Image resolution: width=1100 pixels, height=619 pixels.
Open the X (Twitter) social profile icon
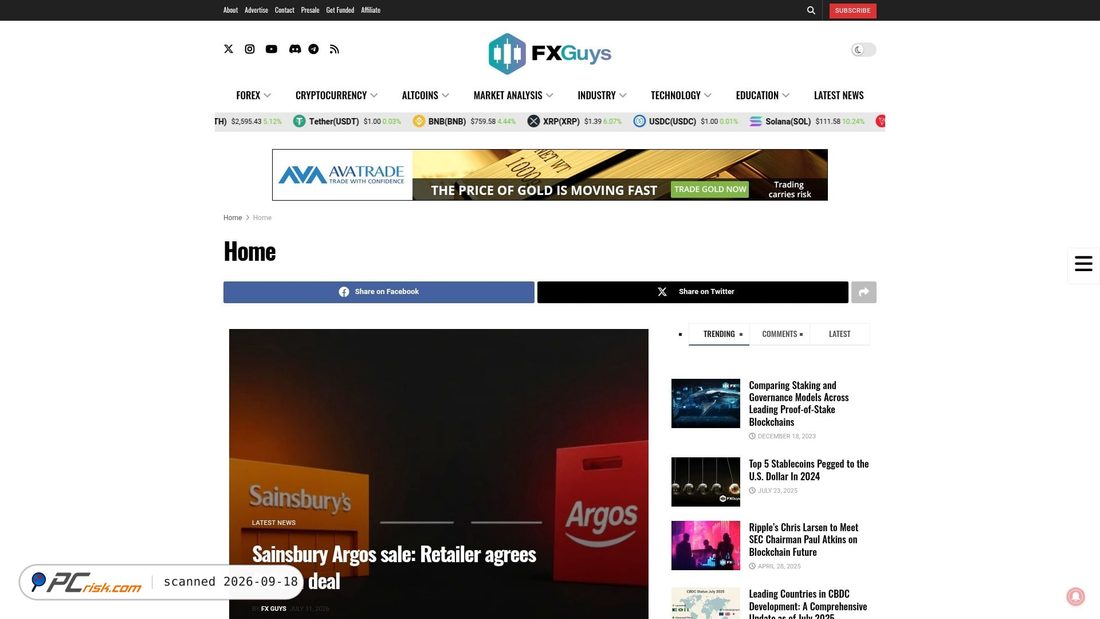[228, 49]
